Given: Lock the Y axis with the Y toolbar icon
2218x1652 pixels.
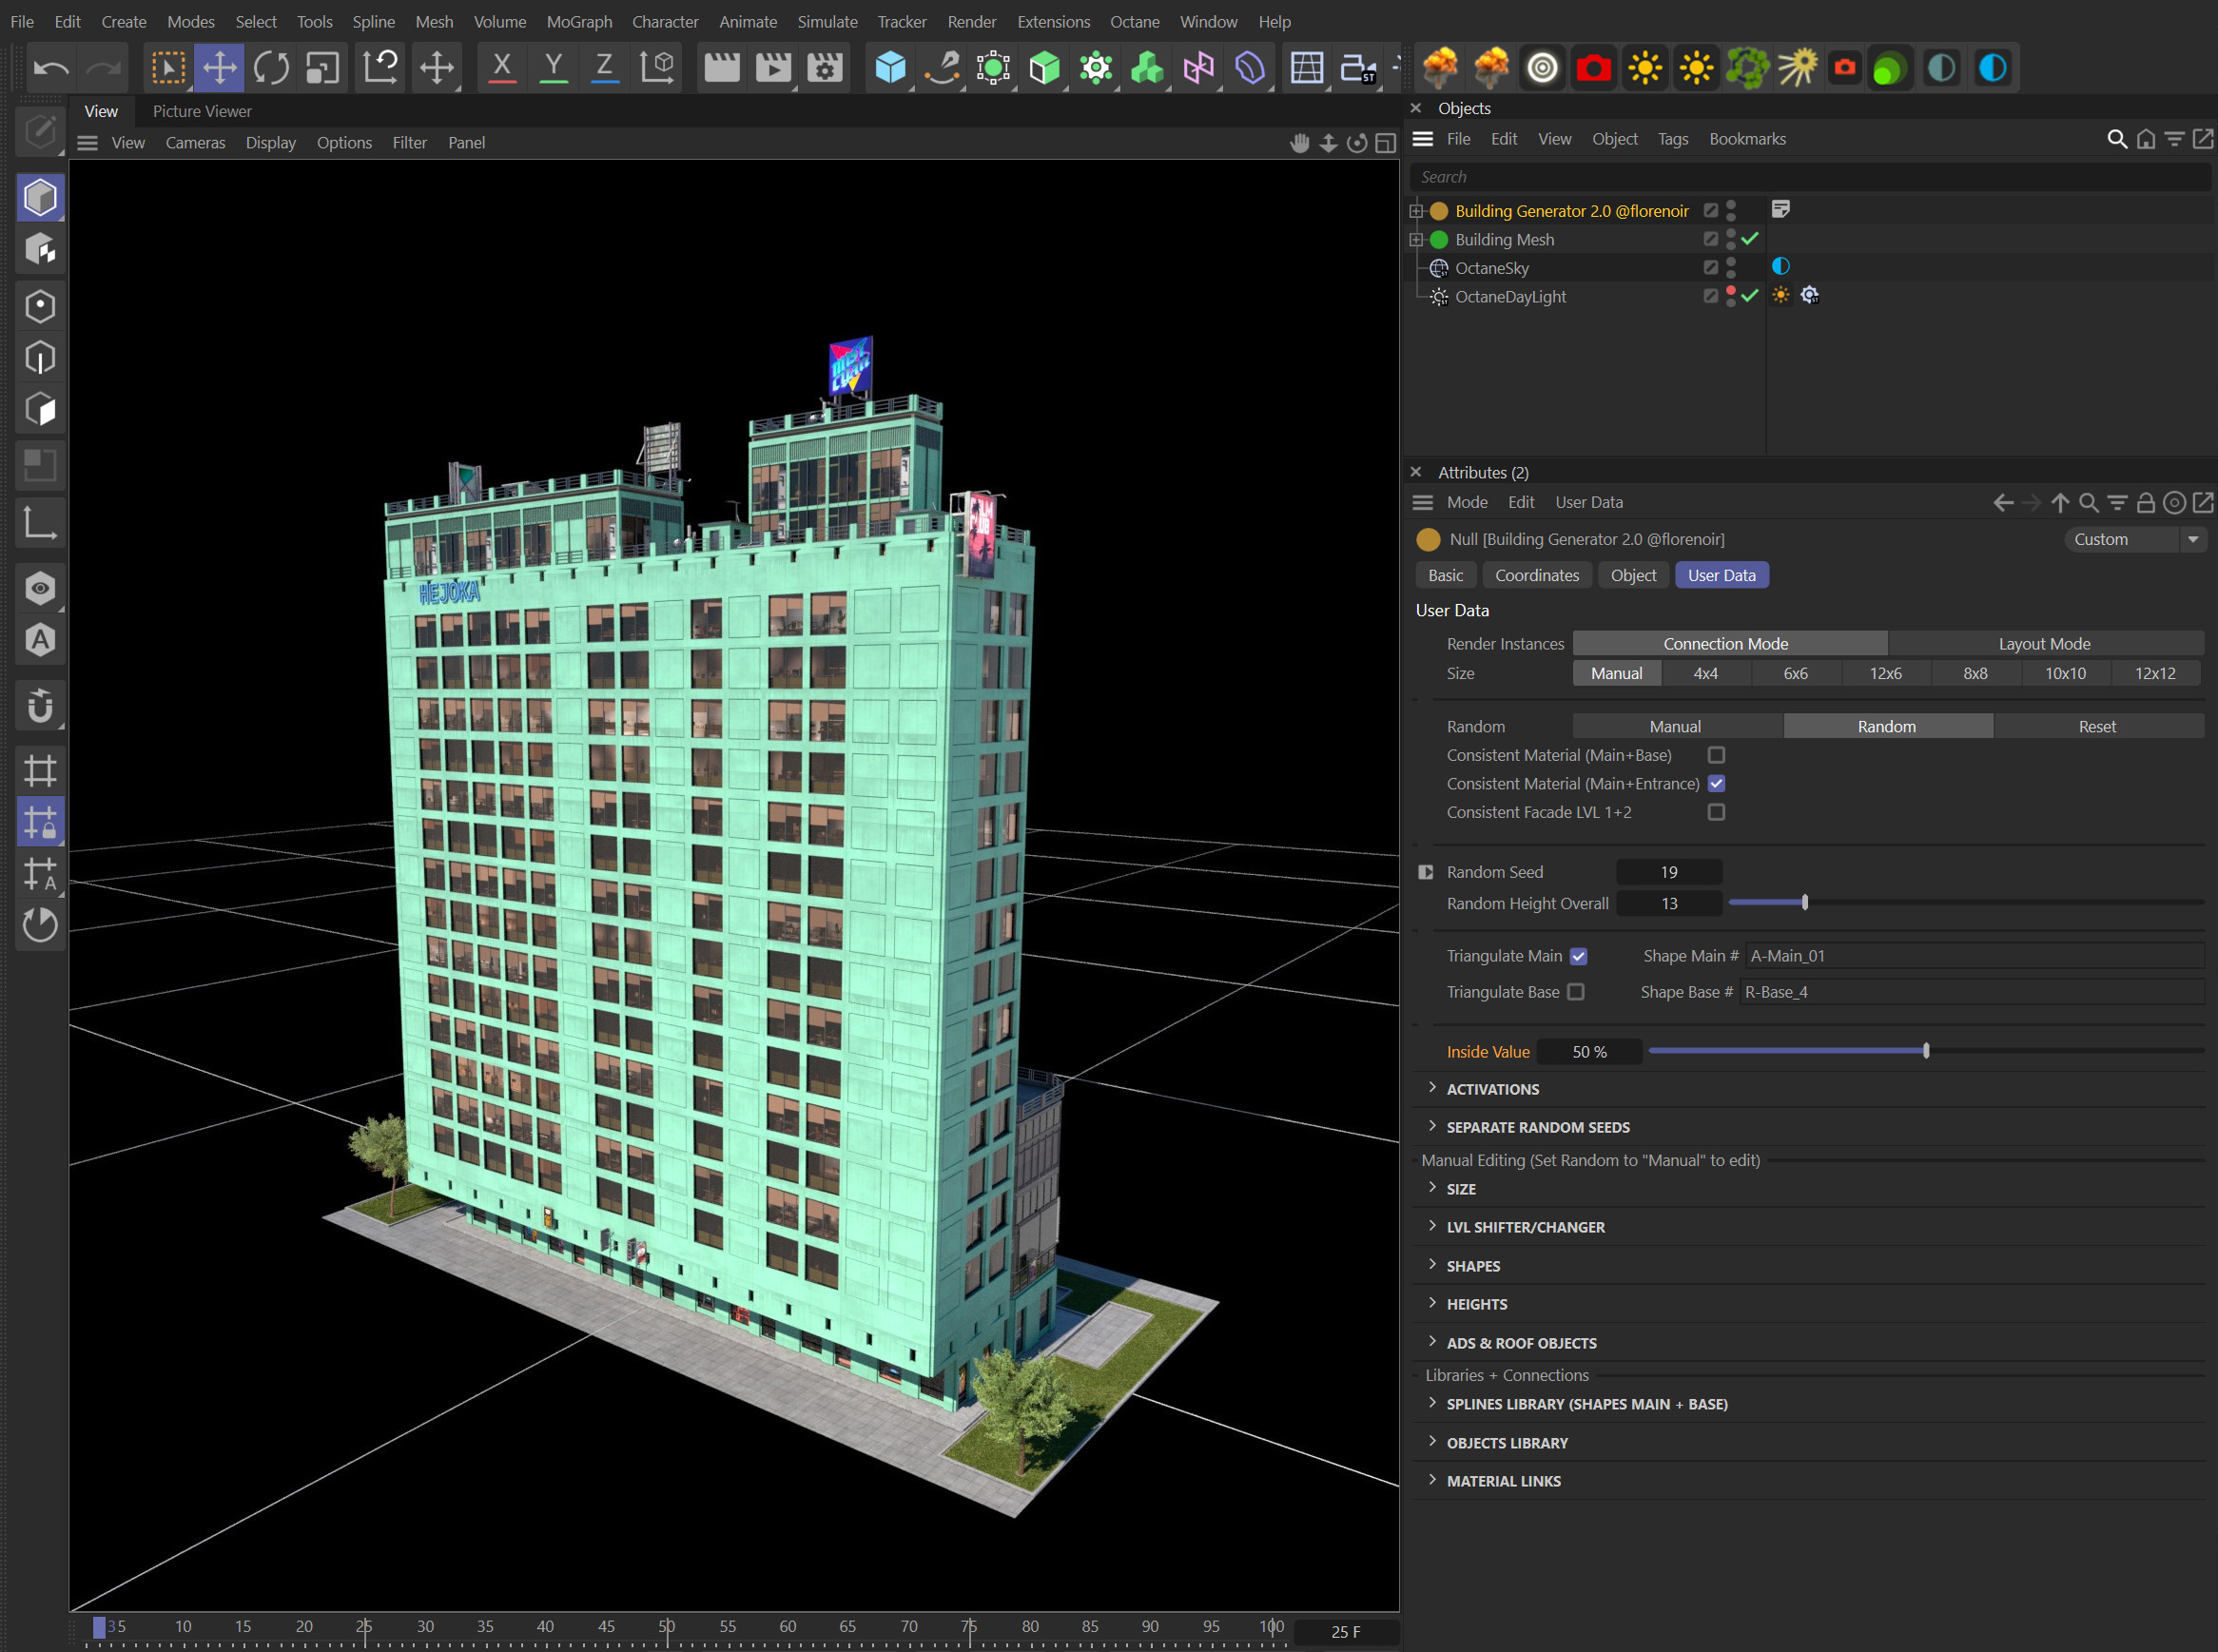Looking at the screenshot, I should (554, 67).
